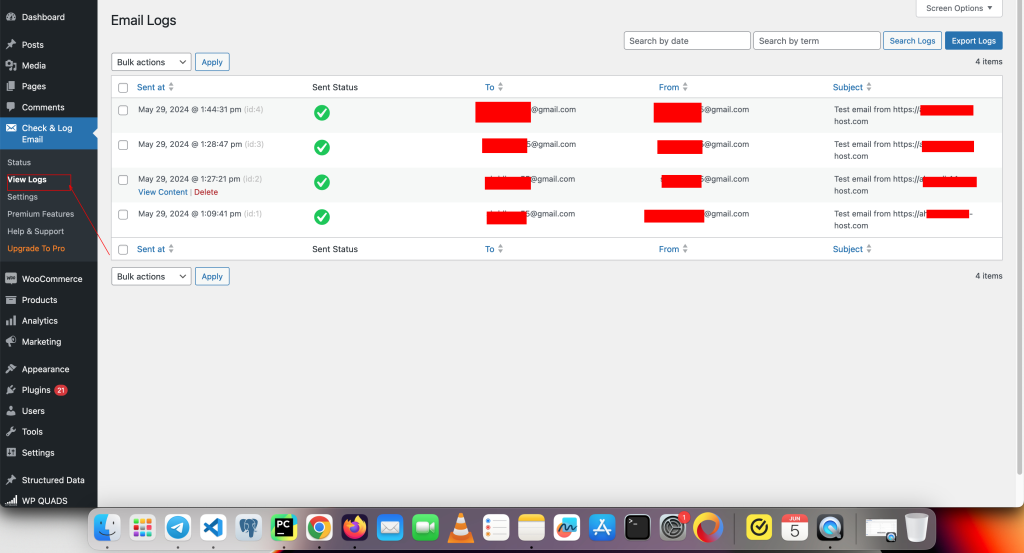The image size is (1024, 553).
Task: Click green sent status check for id:1
Action: 322,217
